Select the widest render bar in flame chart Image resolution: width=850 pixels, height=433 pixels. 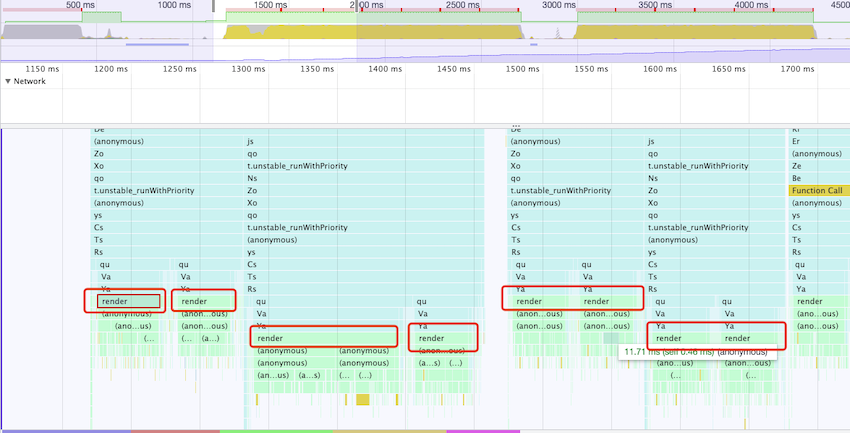[x=326, y=338]
